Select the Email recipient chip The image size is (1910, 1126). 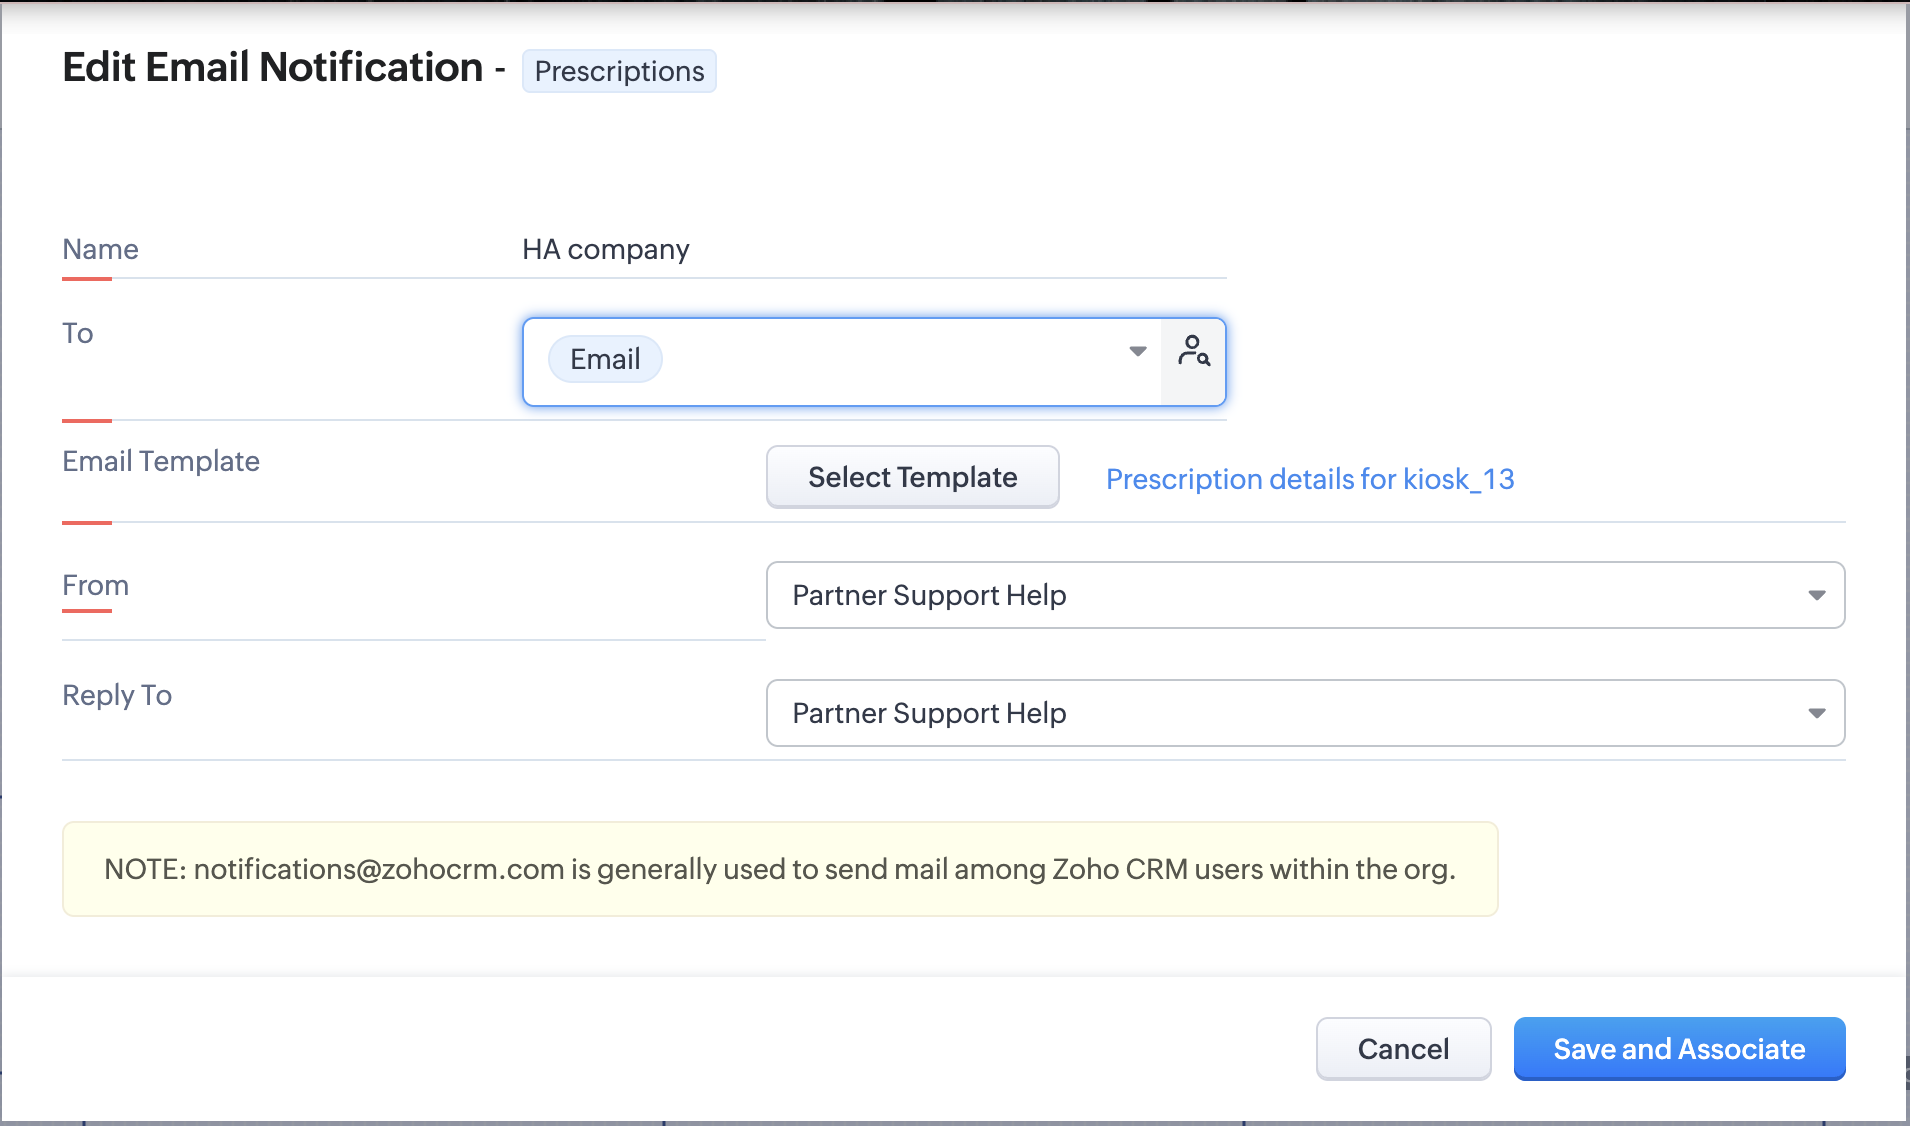click(x=605, y=360)
